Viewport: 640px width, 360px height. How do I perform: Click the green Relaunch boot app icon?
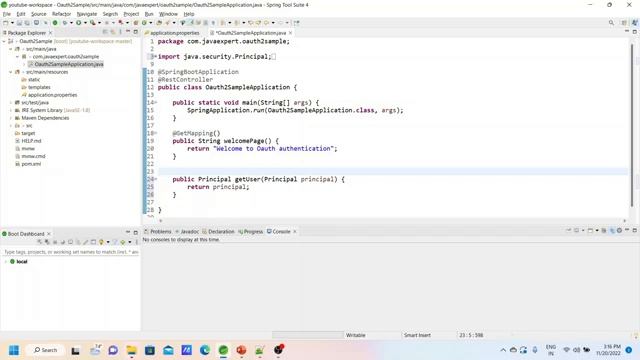click(x=55, y=23)
